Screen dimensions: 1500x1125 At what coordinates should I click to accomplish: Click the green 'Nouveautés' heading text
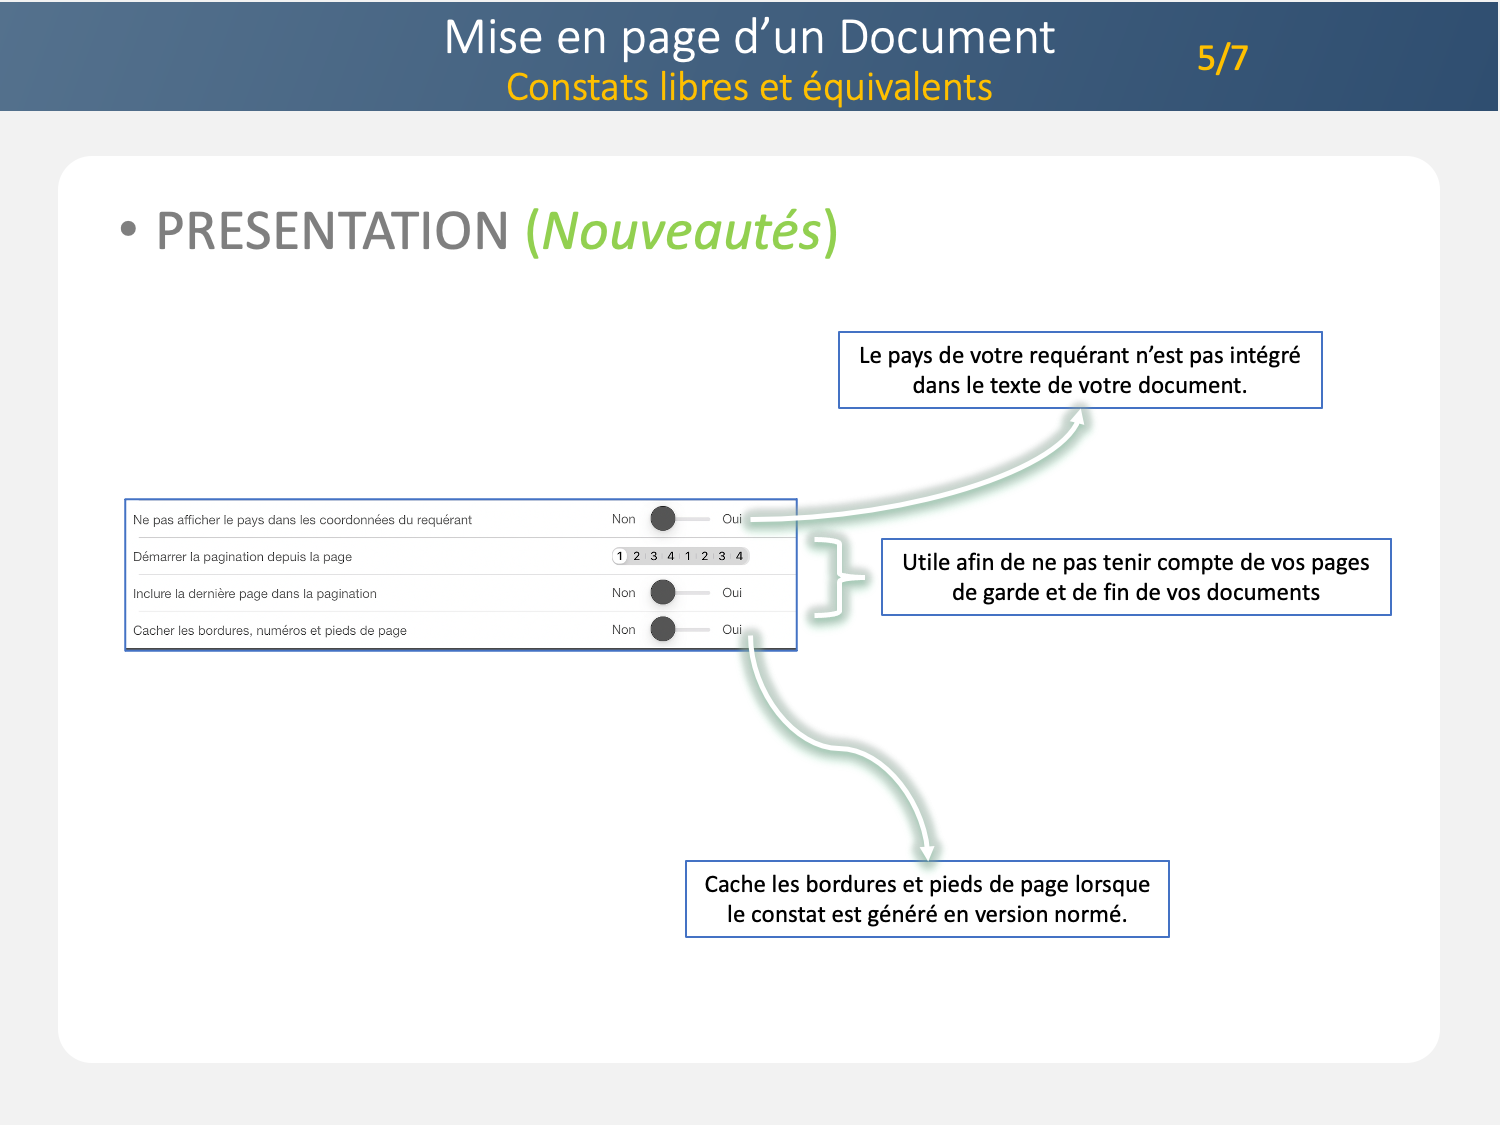pos(682,231)
